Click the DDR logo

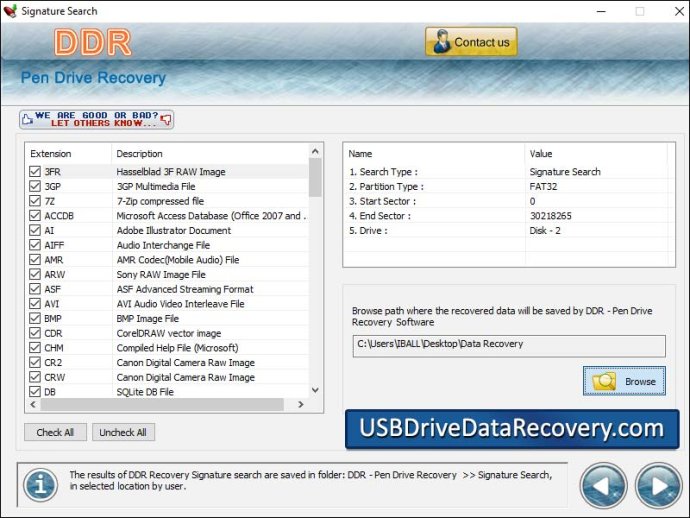[x=93, y=42]
